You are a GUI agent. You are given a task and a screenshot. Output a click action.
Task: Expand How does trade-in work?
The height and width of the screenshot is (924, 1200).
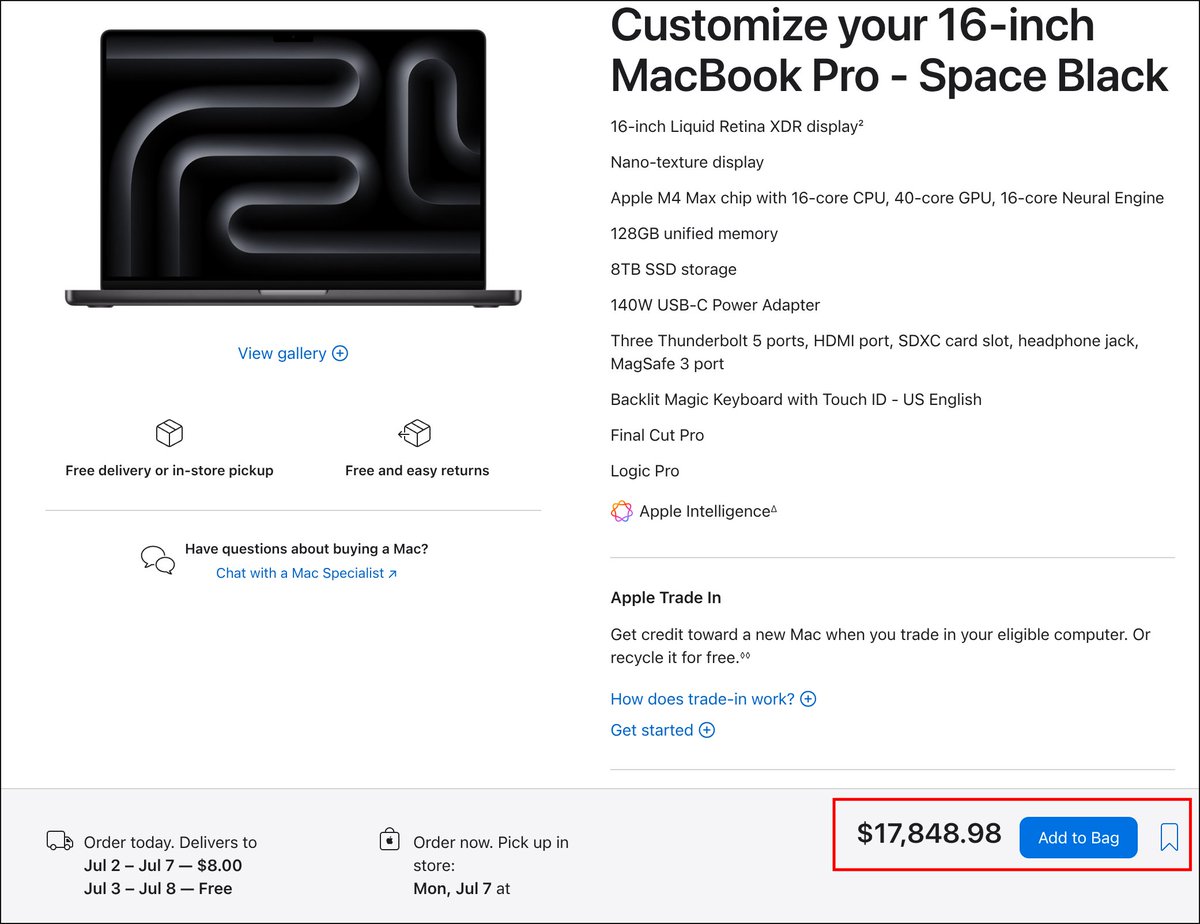pos(713,699)
